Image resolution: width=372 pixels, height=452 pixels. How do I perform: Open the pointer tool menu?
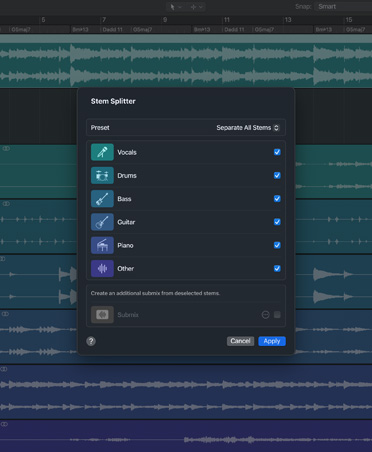175,7
